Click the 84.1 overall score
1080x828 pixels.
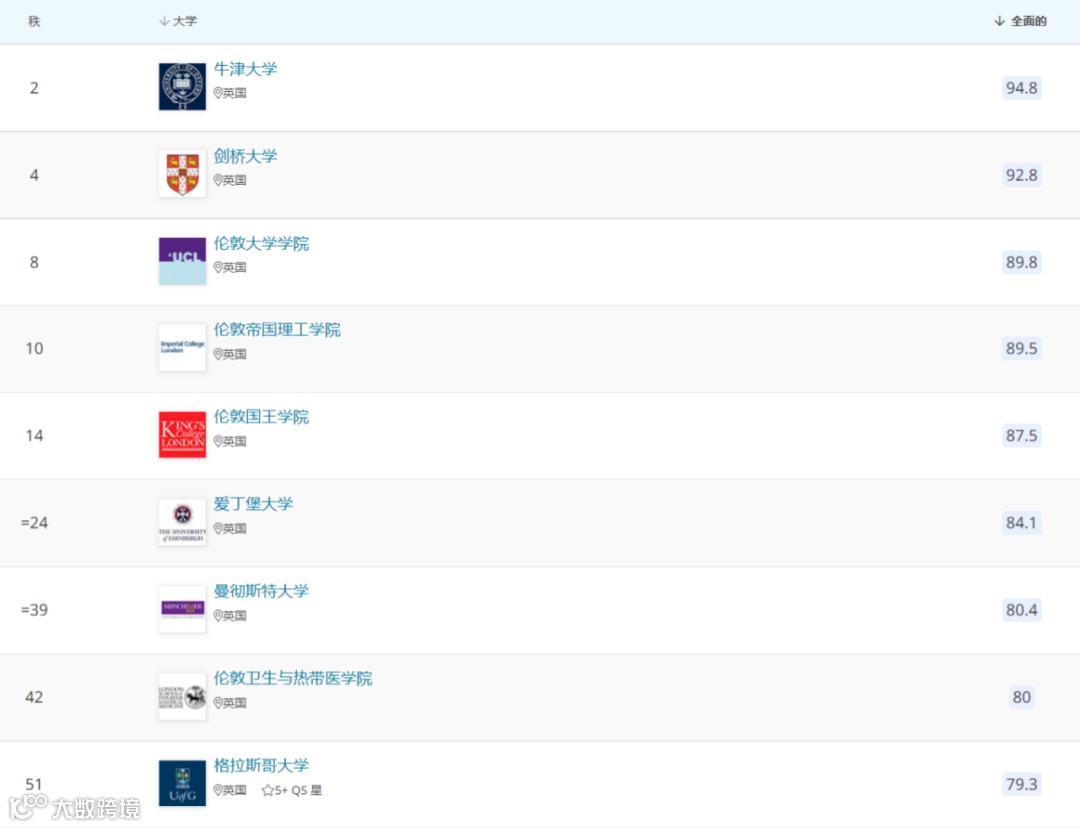[x=1021, y=523]
